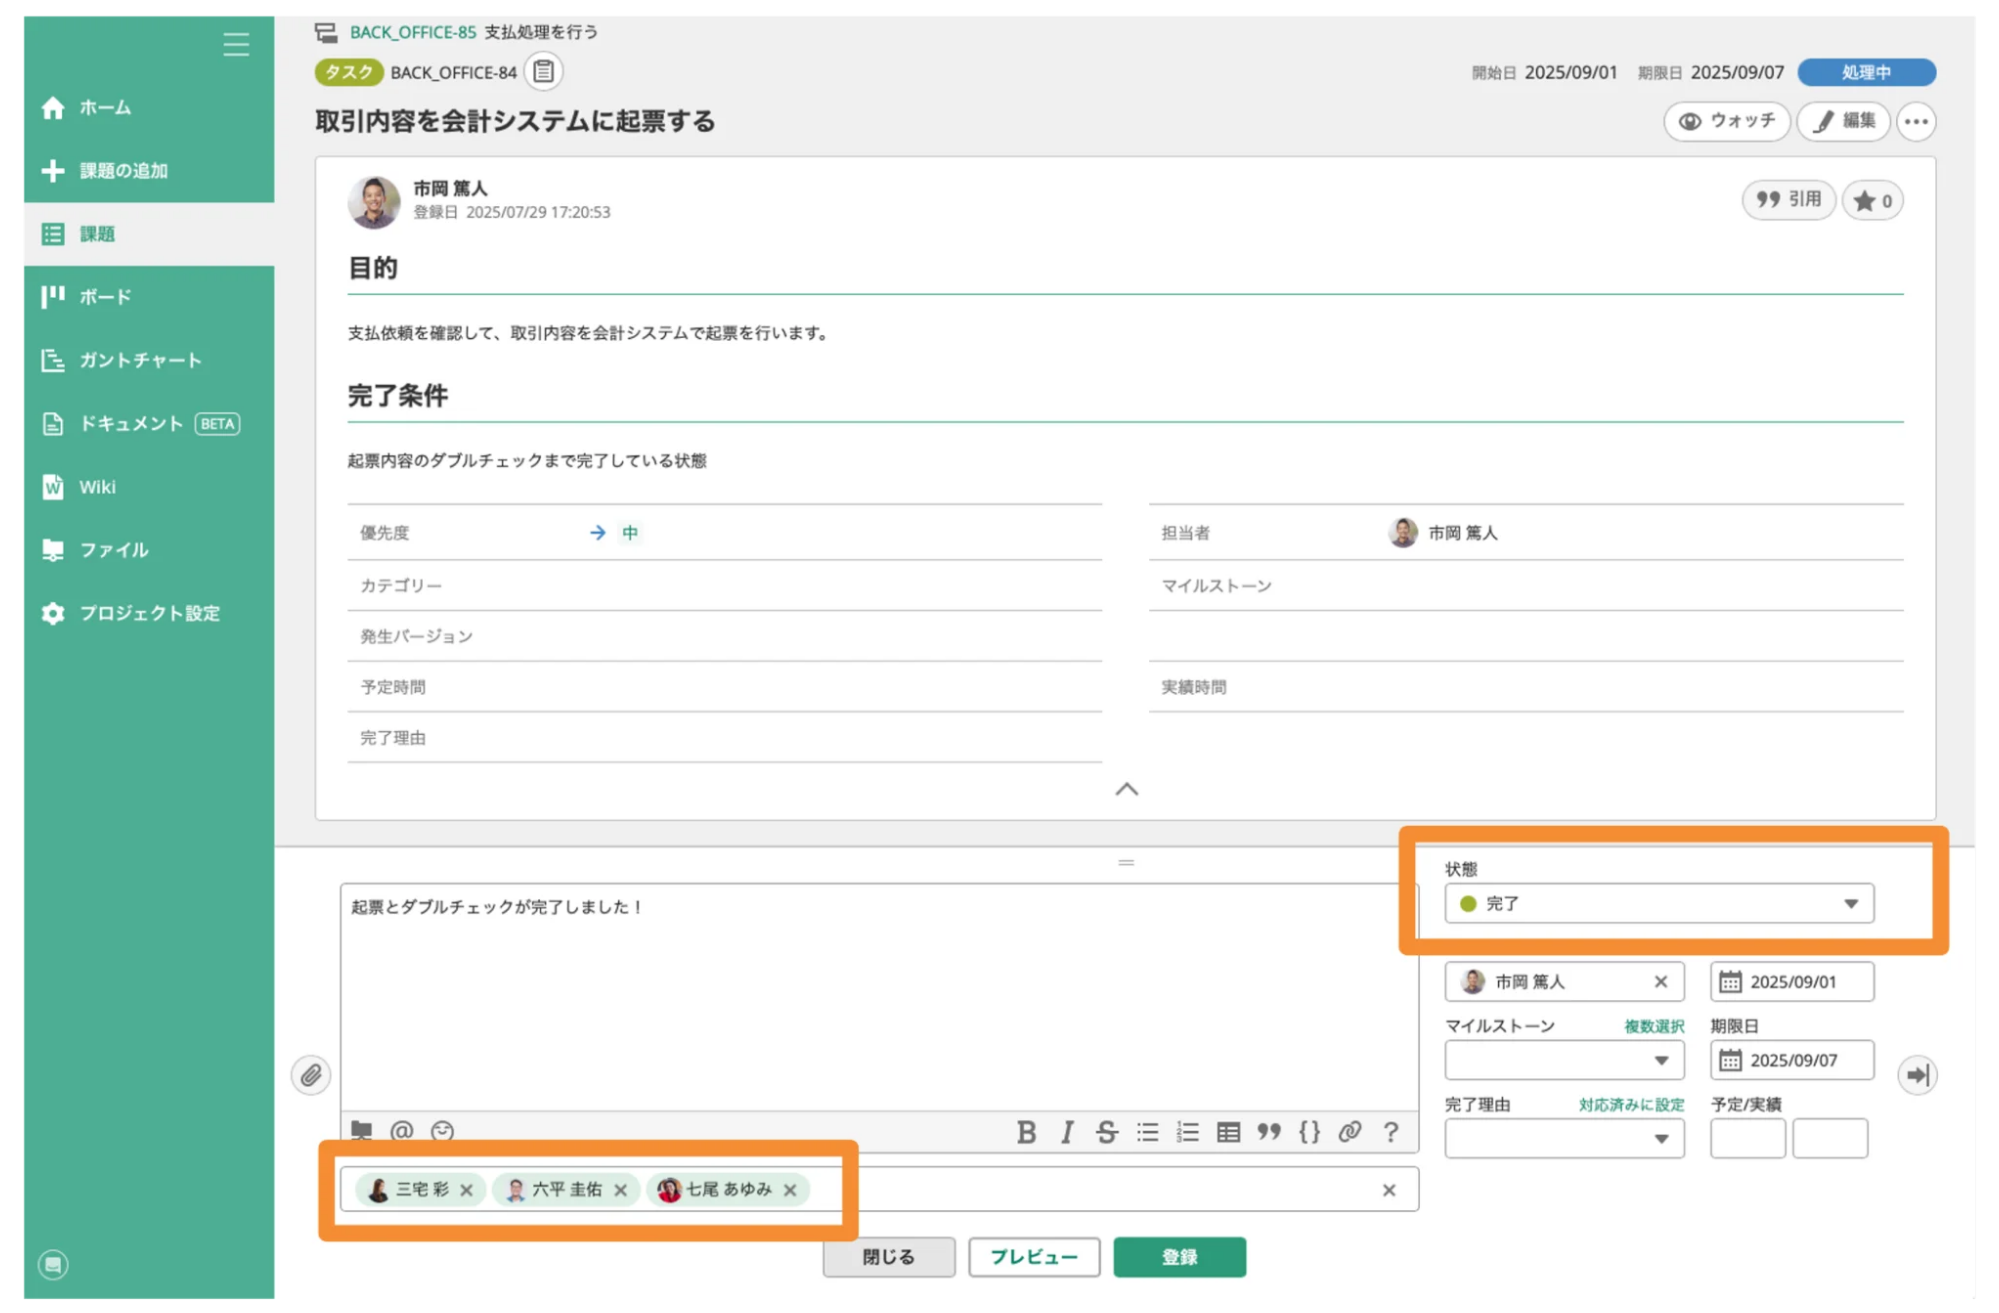Select 課題の追加 in the sidebar

[149, 170]
